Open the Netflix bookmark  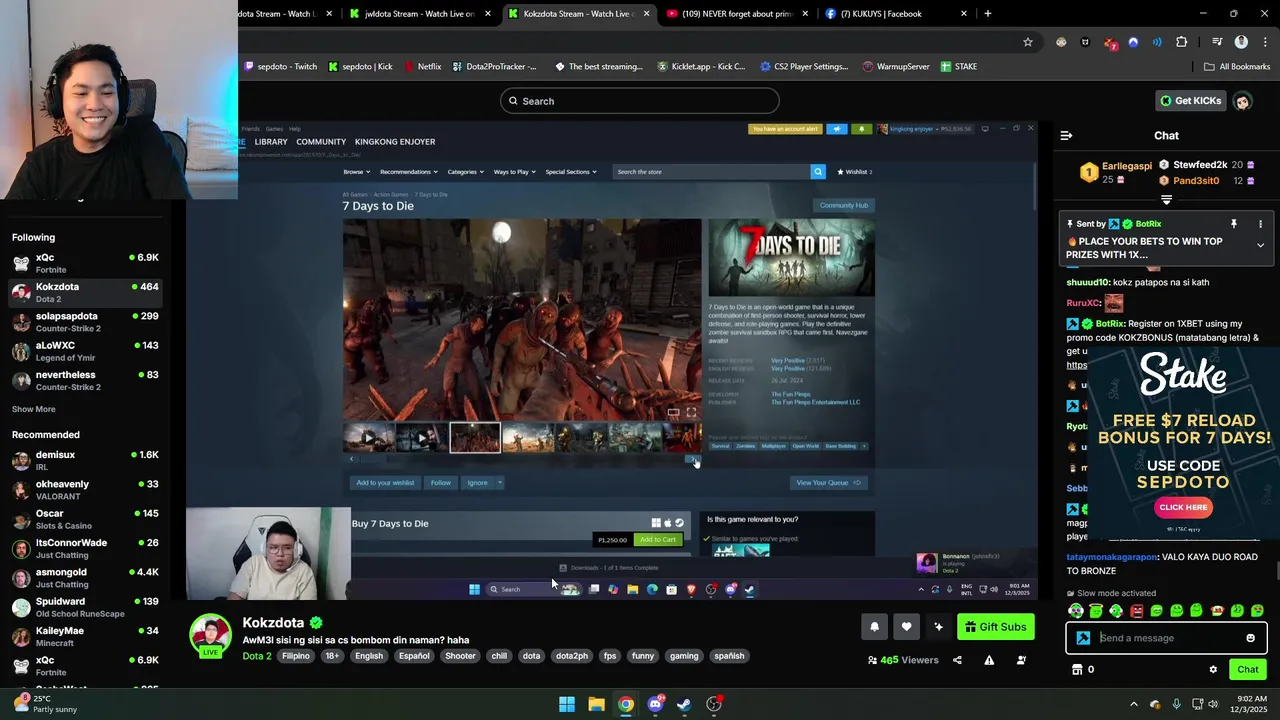pos(422,67)
